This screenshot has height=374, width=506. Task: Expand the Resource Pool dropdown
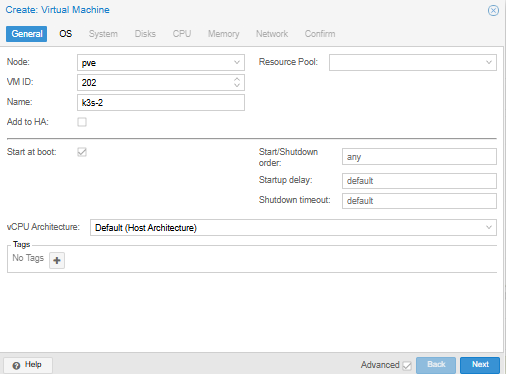pyautogui.click(x=489, y=62)
